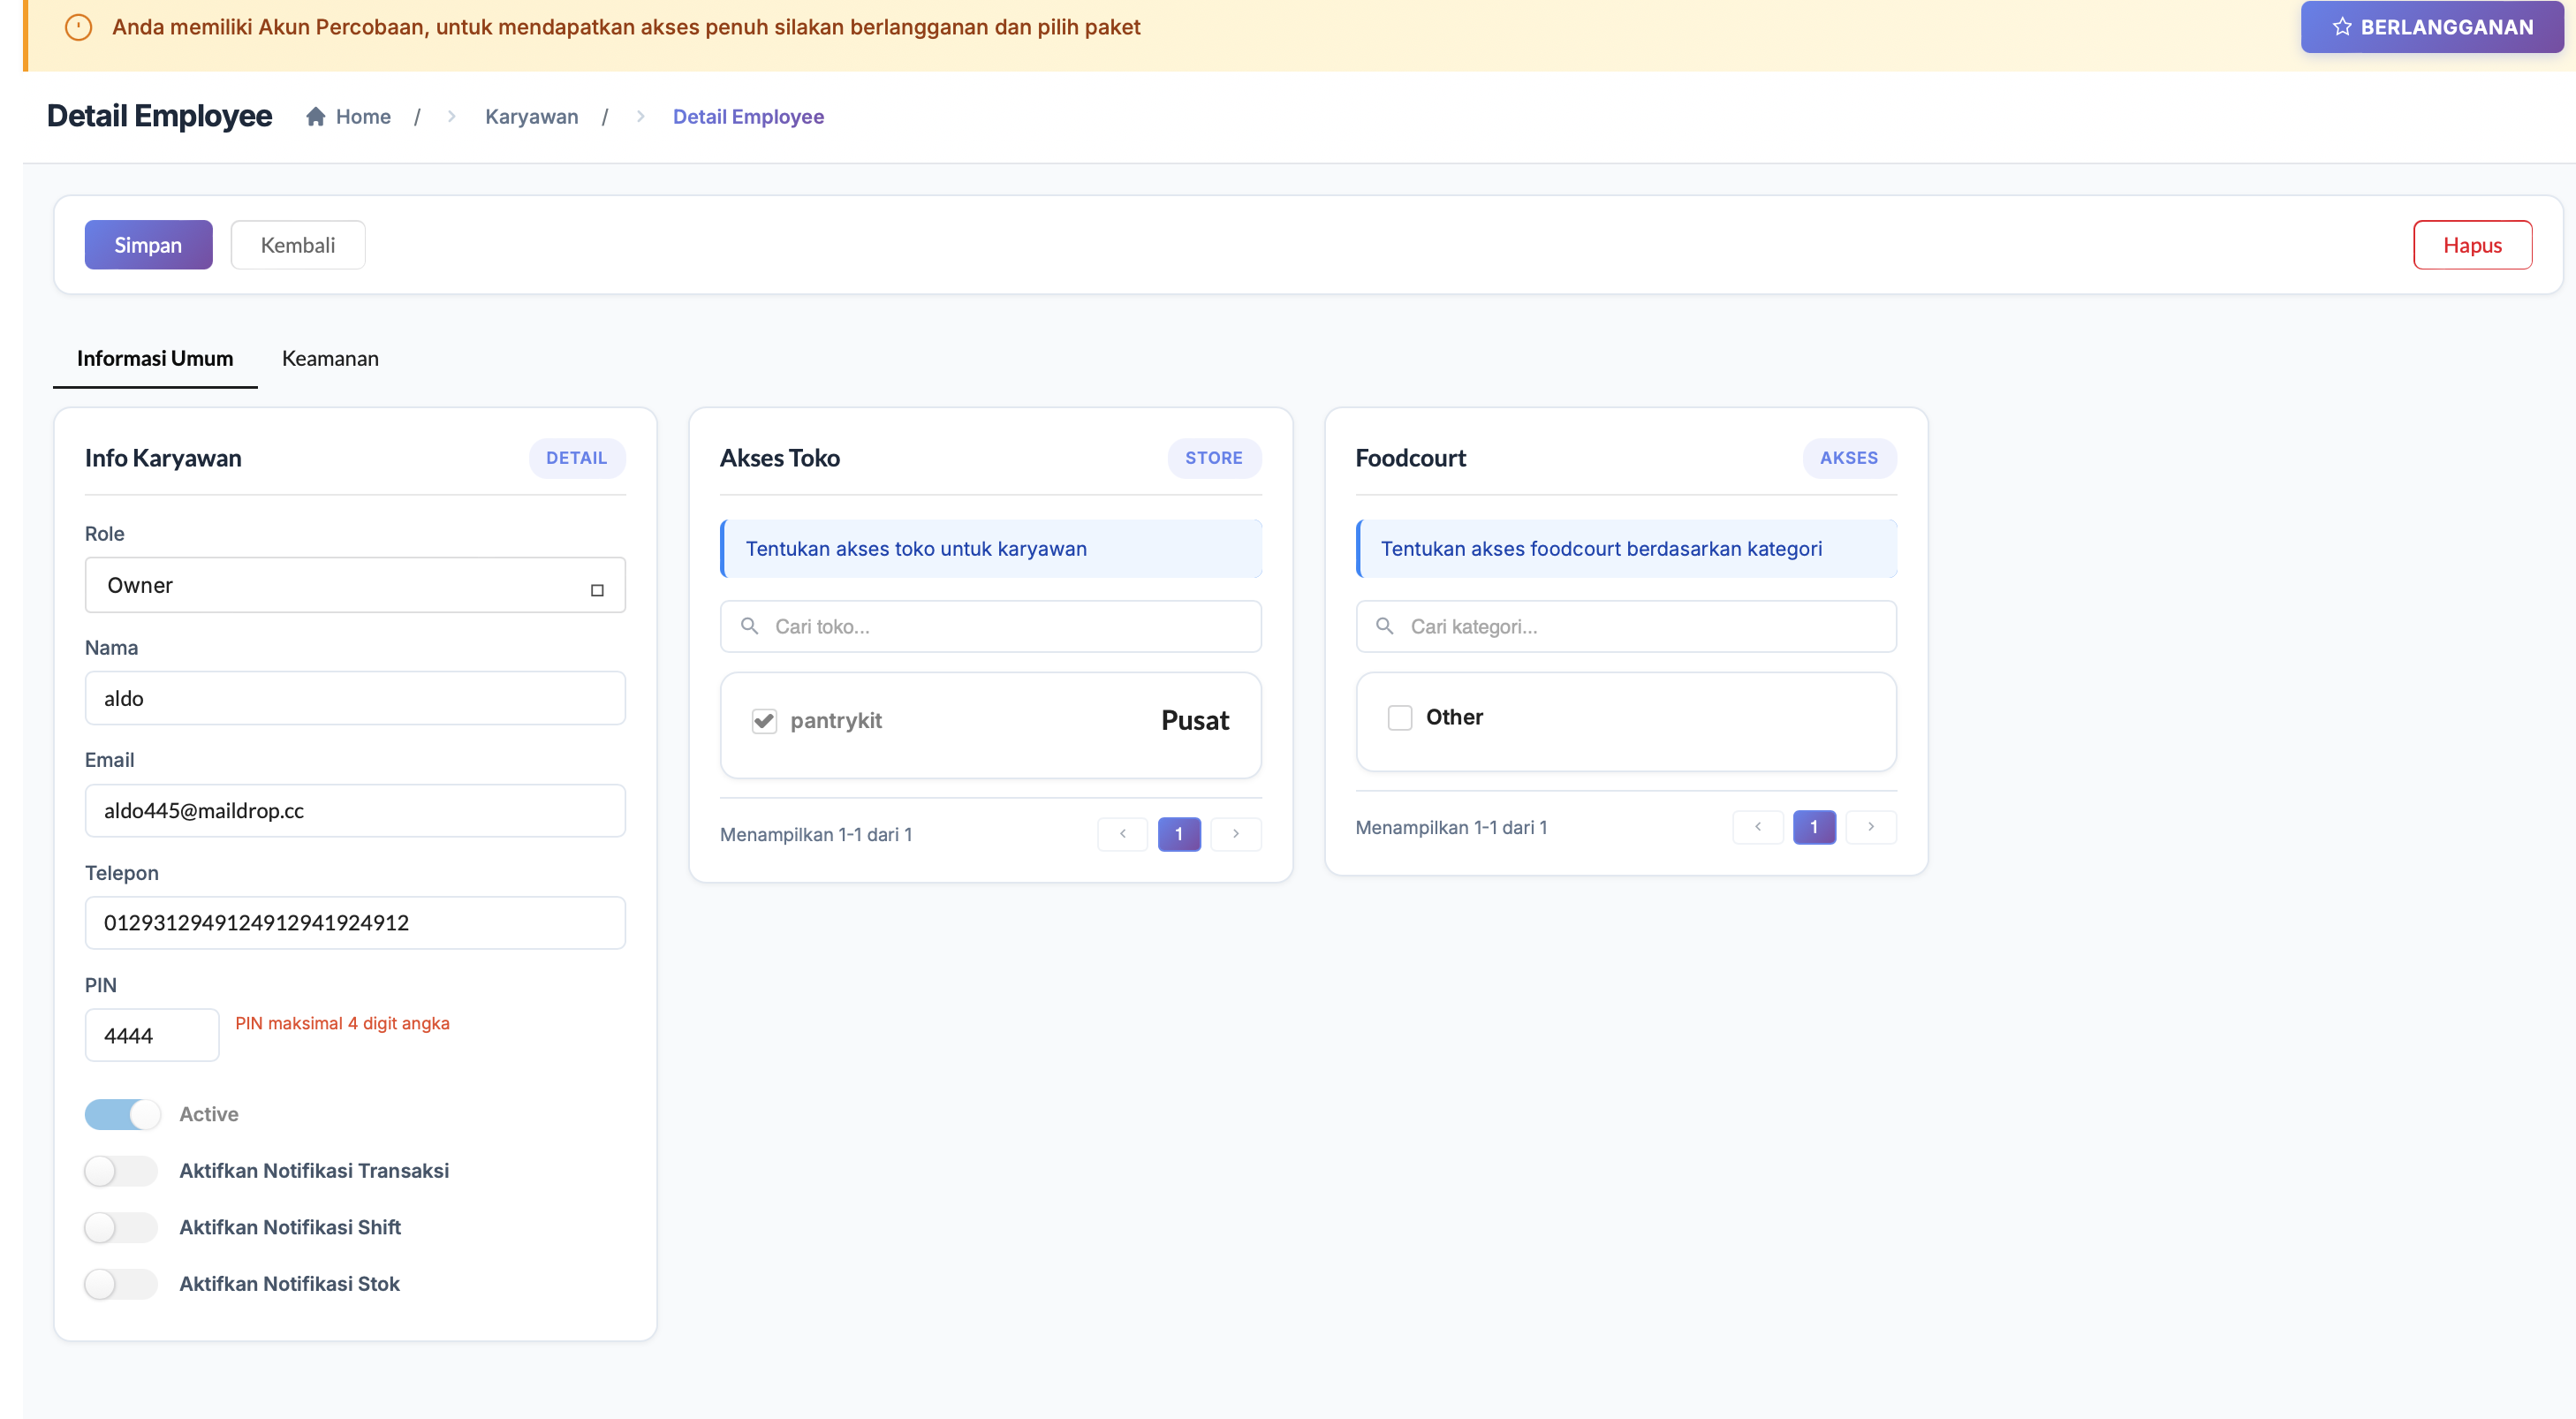This screenshot has height=1419, width=2576.
Task: Go to next page in Akses Toko
Action: point(1235,834)
